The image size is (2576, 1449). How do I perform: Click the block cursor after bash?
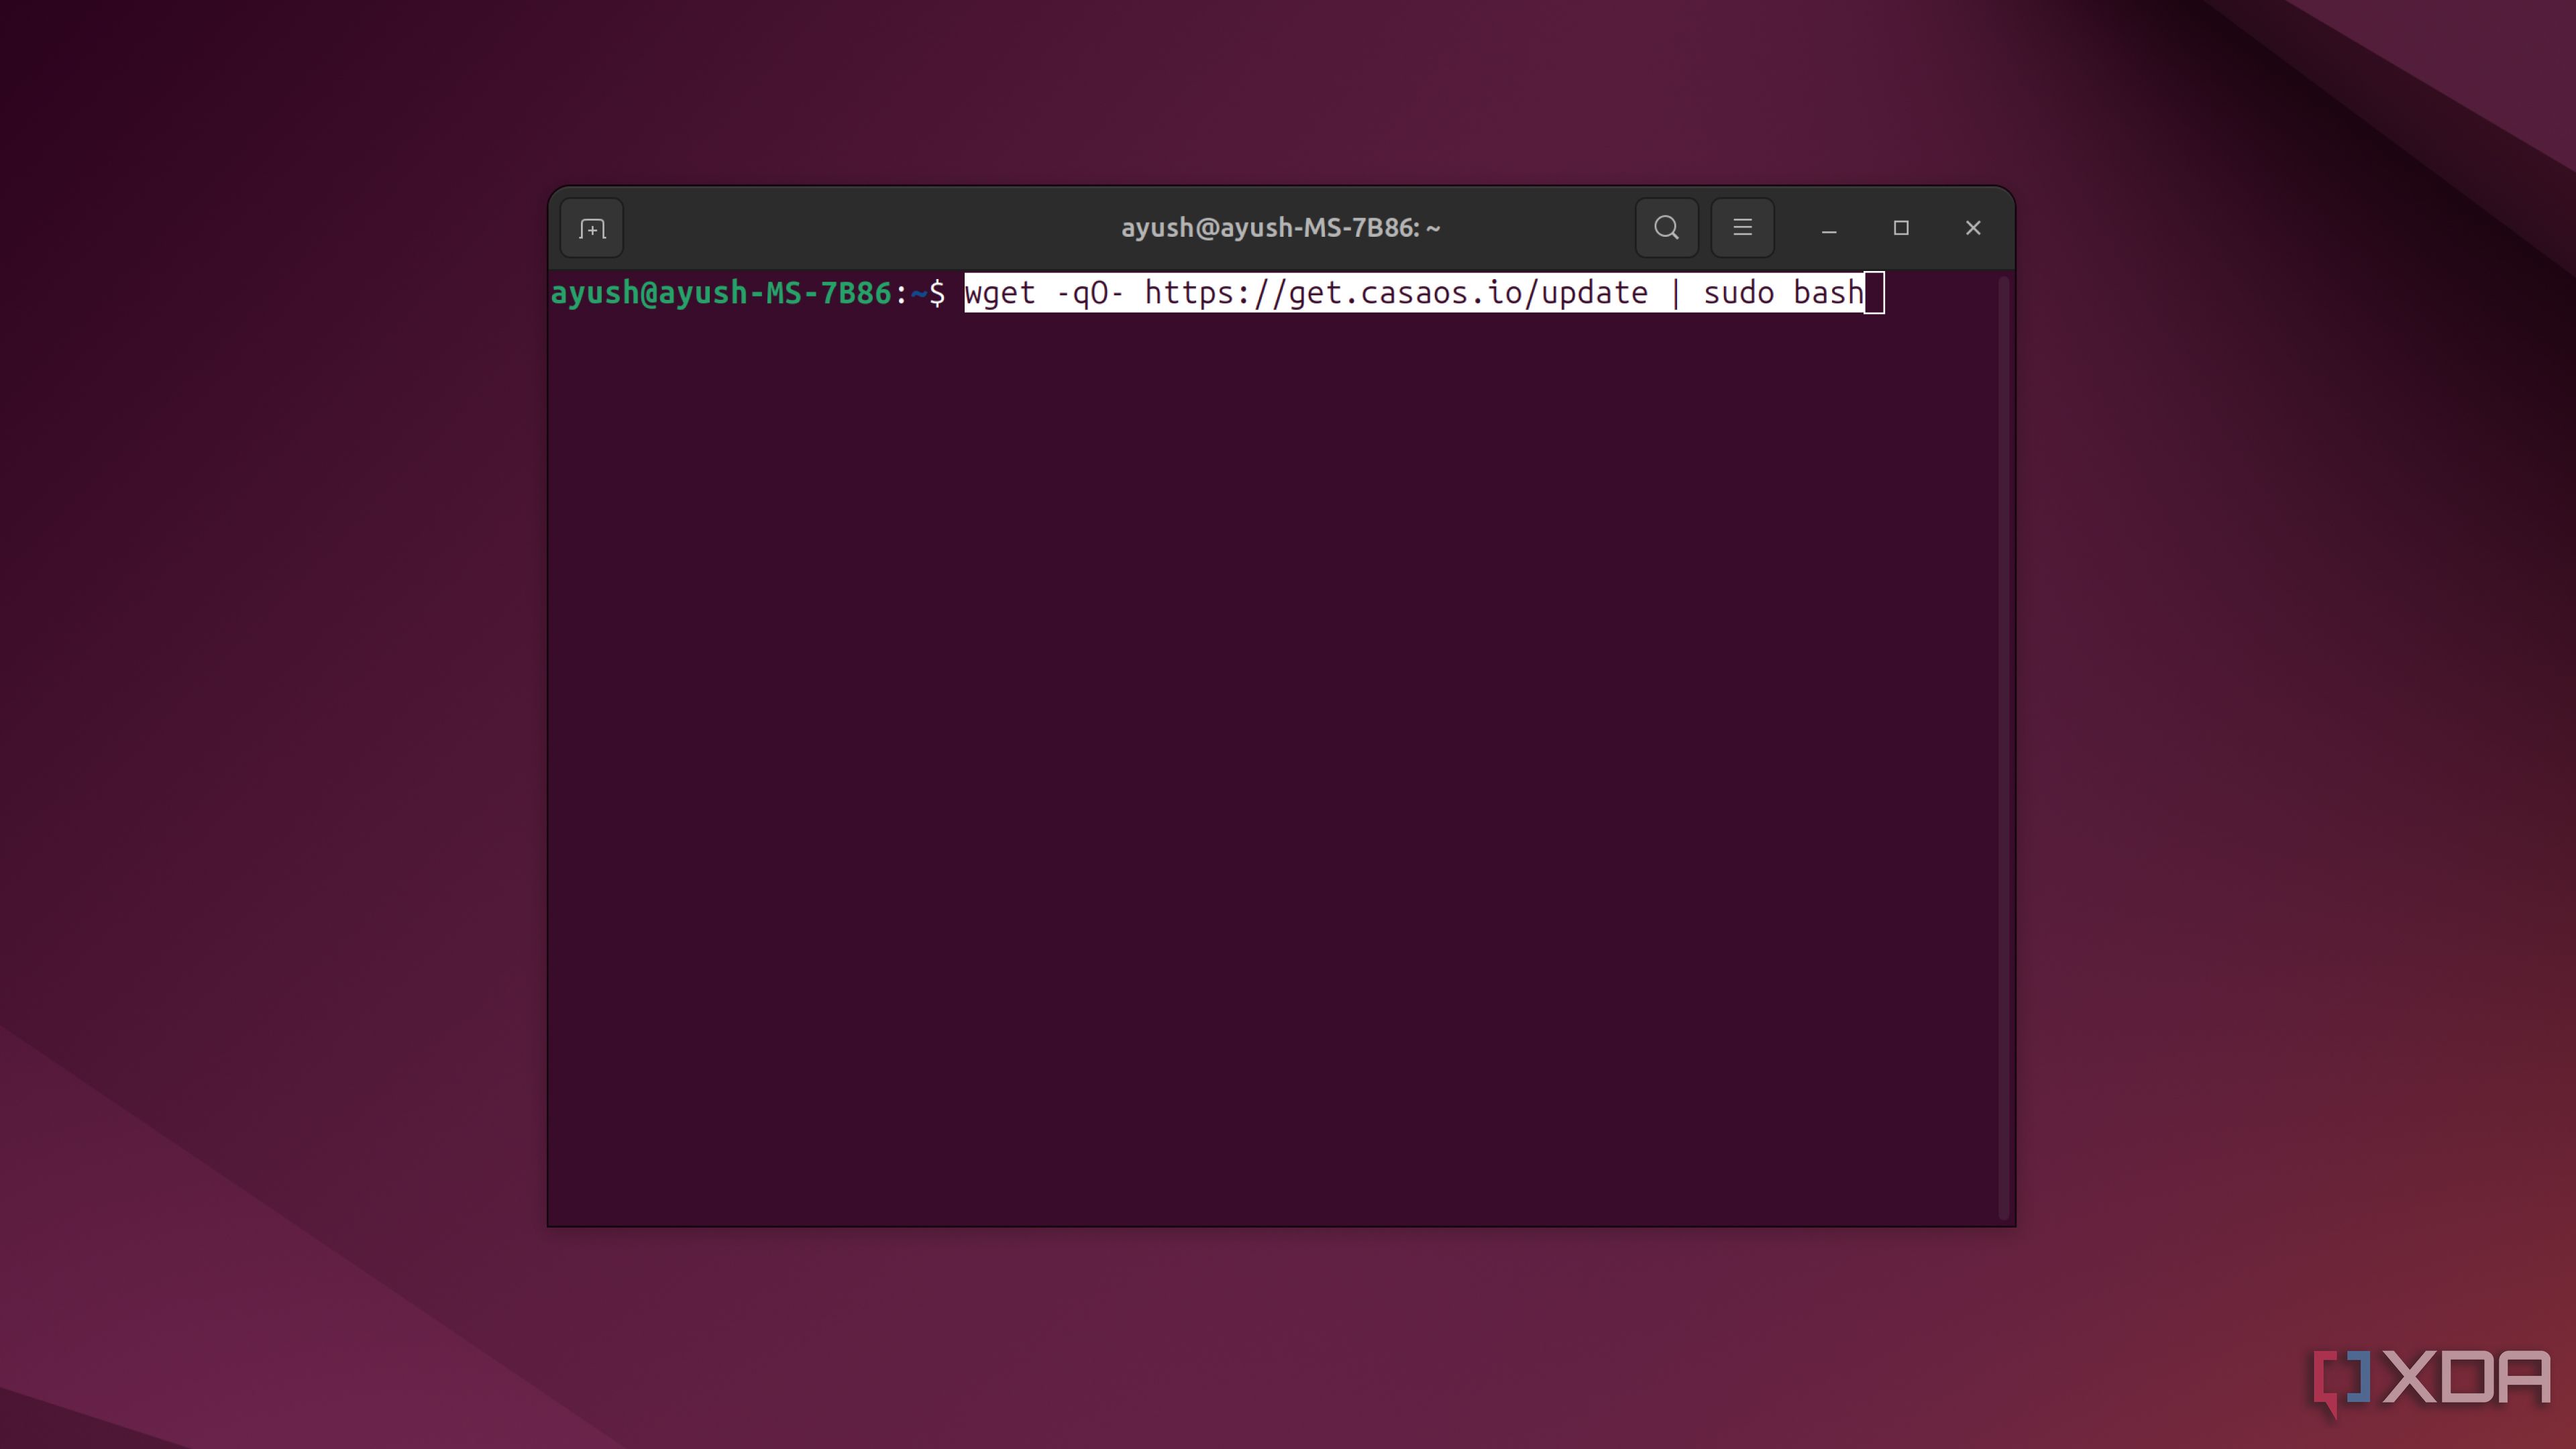pyautogui.click(x=1875, y=293)
